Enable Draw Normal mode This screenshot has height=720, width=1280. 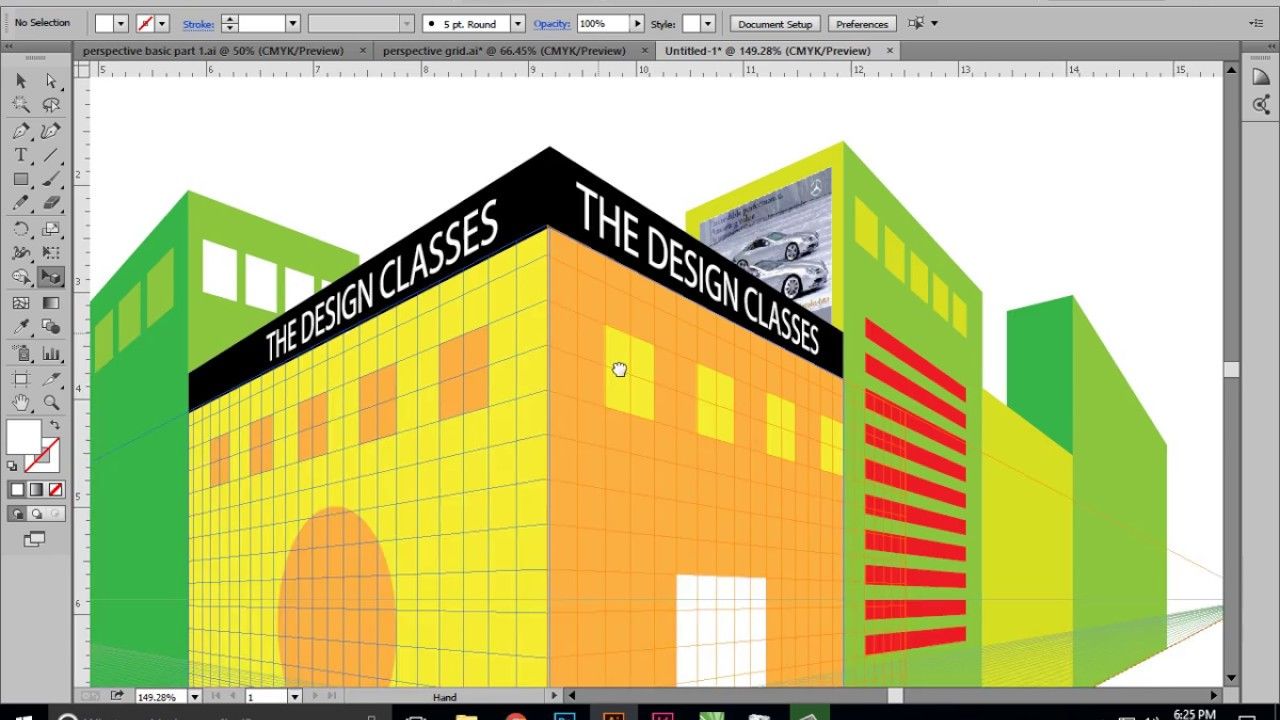[17, 514]
